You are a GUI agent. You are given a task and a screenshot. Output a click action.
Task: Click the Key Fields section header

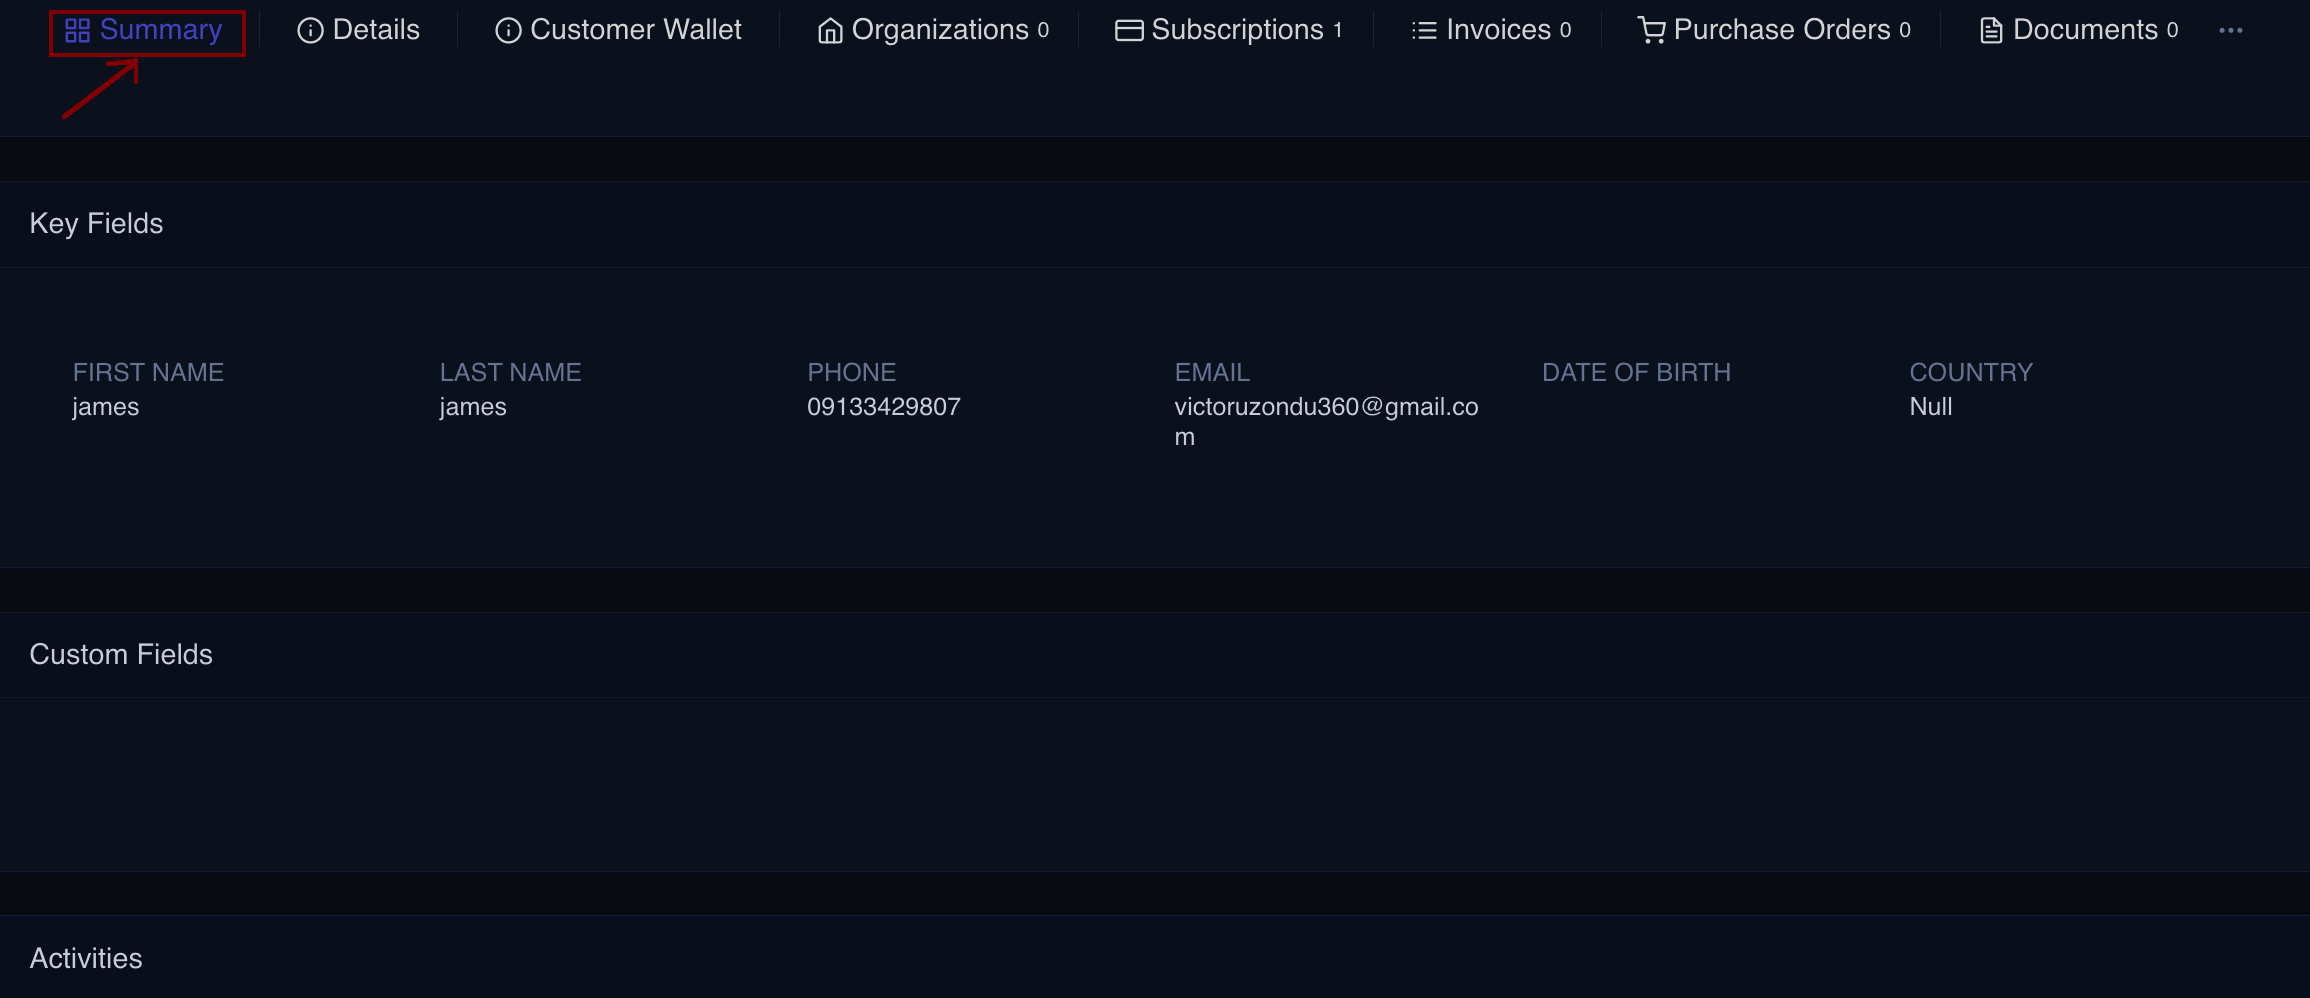pyautogui.click(x=96, y=223)
